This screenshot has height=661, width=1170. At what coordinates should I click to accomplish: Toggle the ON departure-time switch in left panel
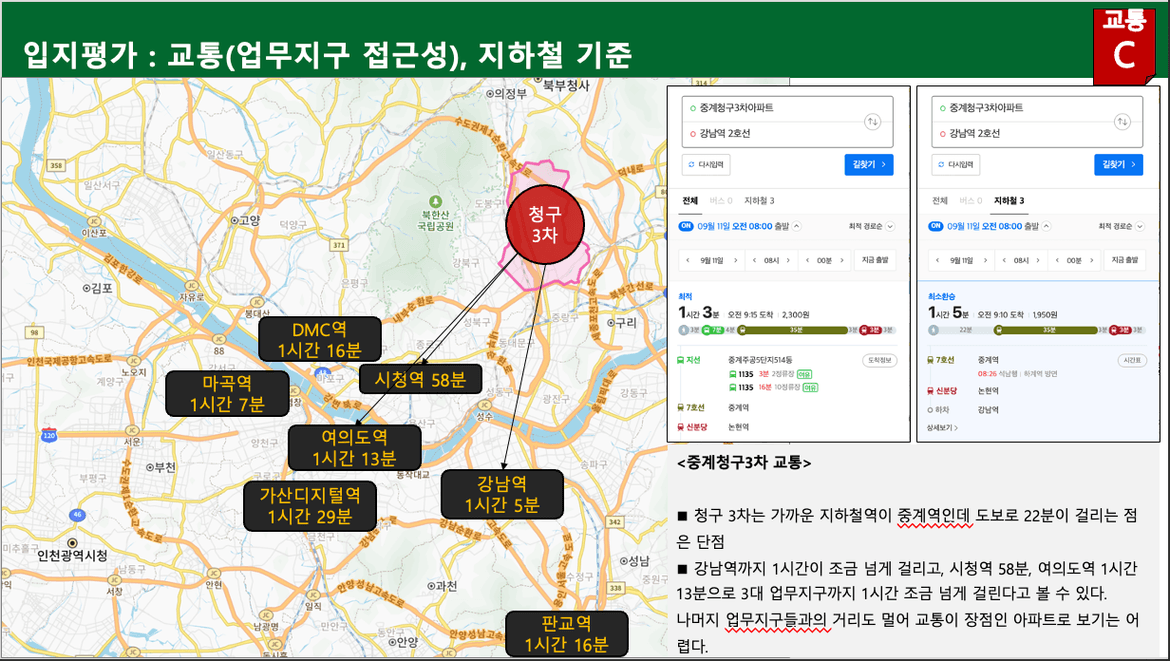click(686, 226)
